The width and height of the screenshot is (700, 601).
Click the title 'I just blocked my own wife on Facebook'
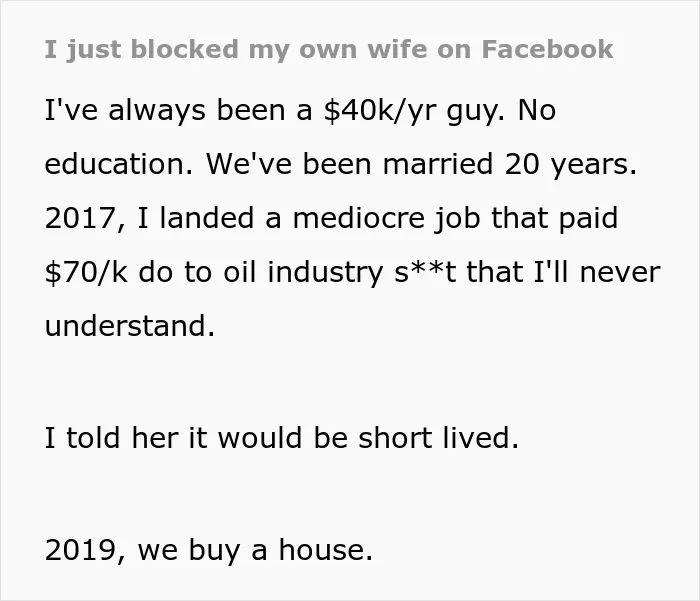(329, 50)
